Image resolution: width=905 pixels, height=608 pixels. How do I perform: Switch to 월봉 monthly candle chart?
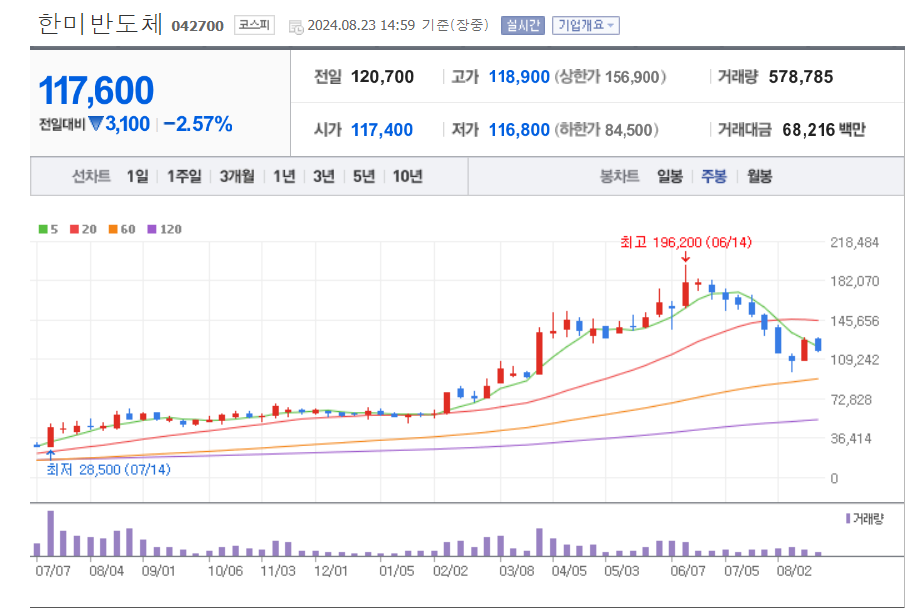click(759, 176)
